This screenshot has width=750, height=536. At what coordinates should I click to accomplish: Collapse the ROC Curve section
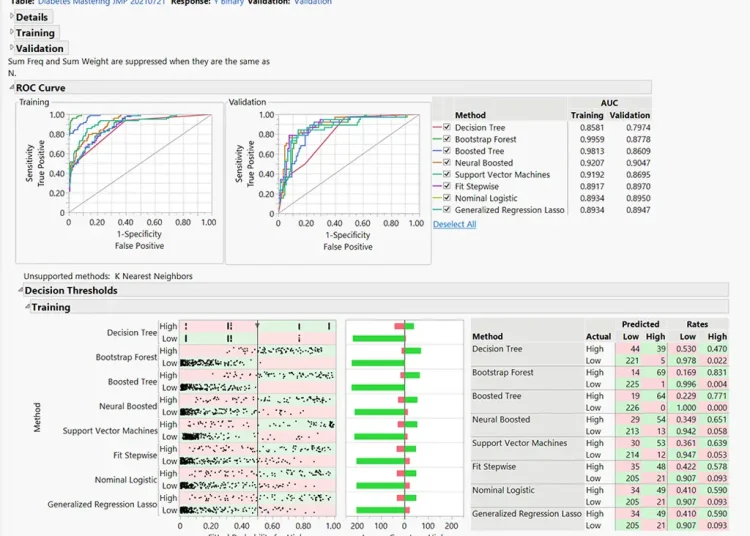(x=12, y=88)
